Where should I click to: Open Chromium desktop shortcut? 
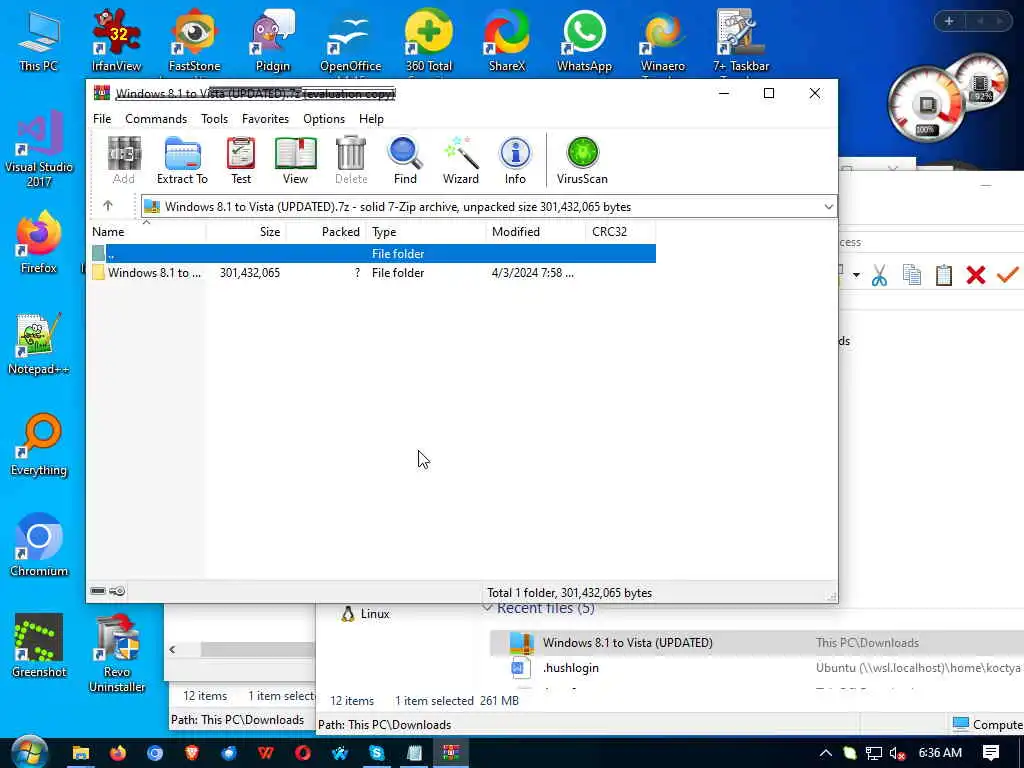(x=39, y=546)
